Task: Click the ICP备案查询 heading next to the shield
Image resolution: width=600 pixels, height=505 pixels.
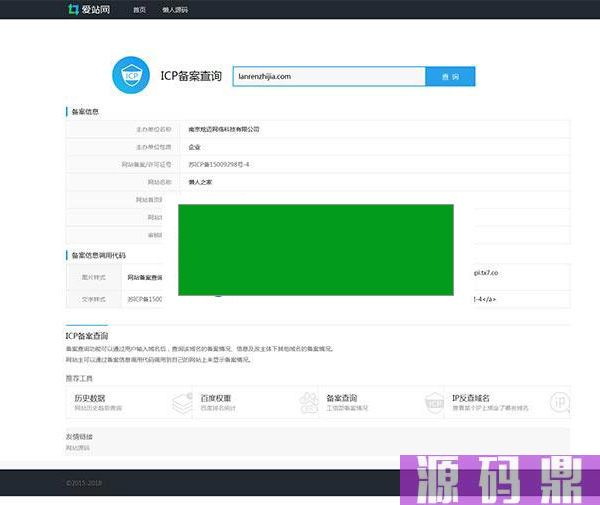Action: pos(191,76)
